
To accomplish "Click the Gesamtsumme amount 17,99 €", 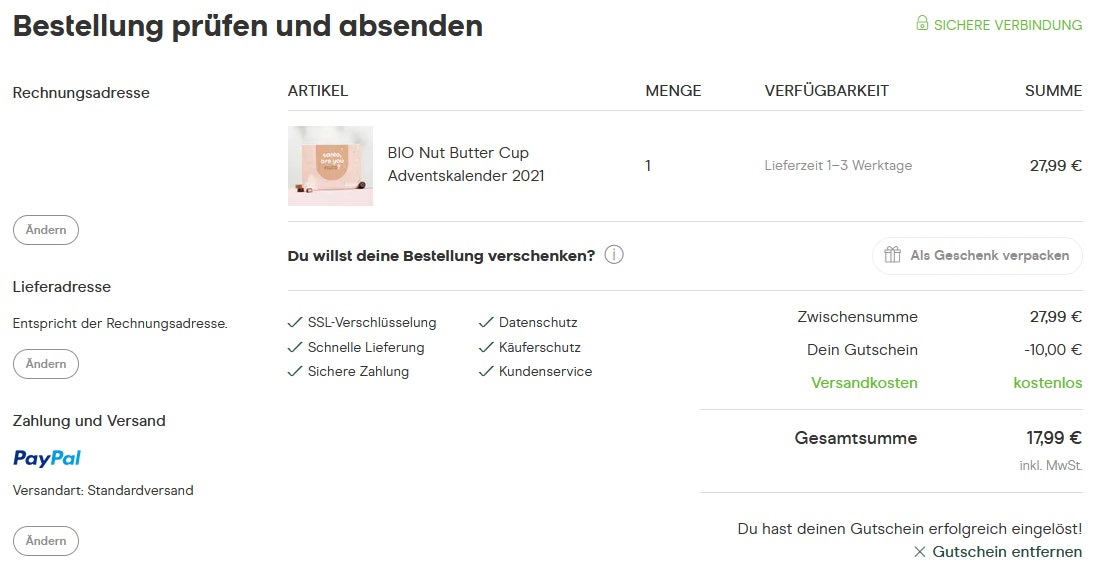I will click(1054, 438).
